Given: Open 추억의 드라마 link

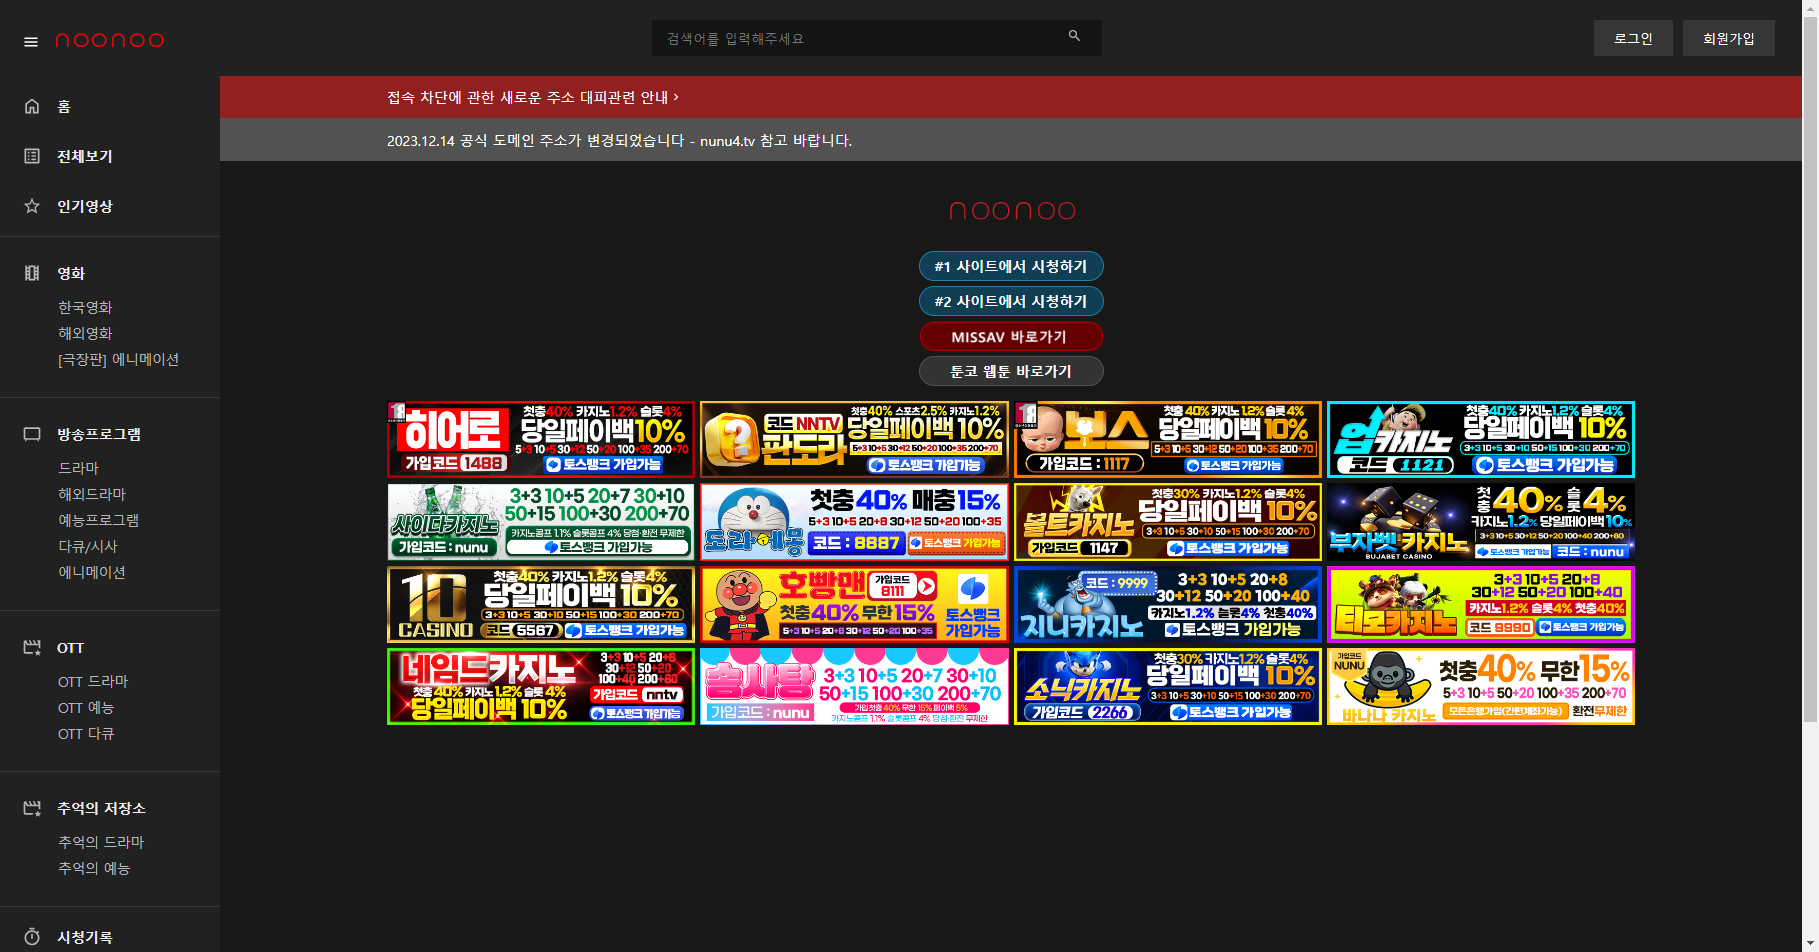Looking at the screenshot, I should [x=101, y=842].
